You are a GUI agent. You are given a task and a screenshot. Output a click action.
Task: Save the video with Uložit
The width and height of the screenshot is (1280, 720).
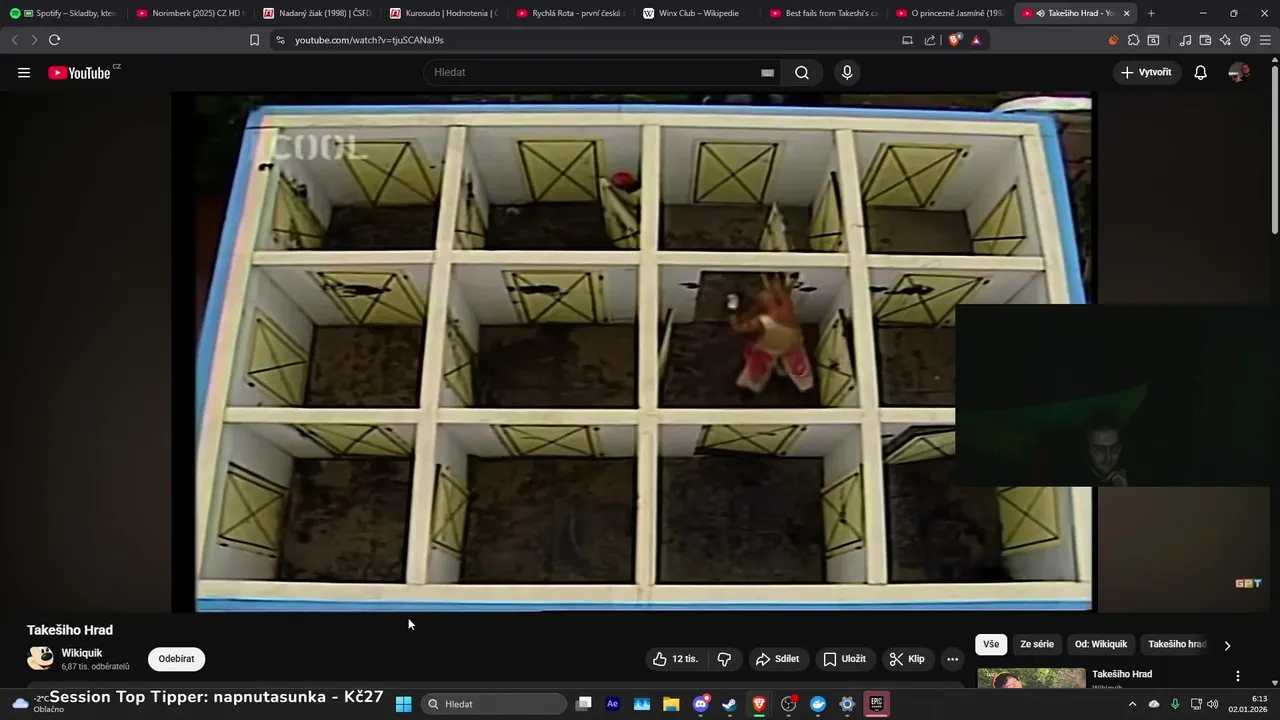pos(845,659)
